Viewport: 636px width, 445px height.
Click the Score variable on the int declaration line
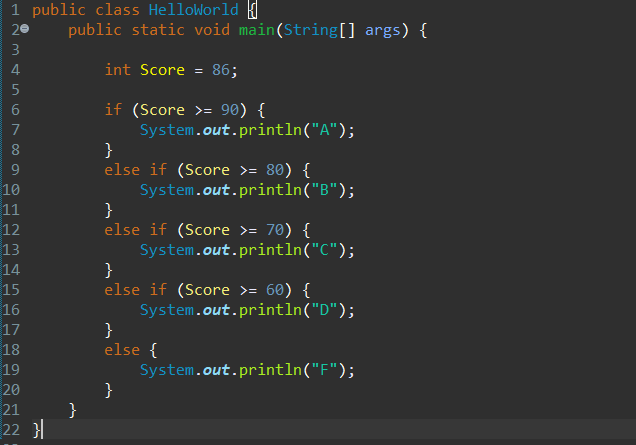162,70
